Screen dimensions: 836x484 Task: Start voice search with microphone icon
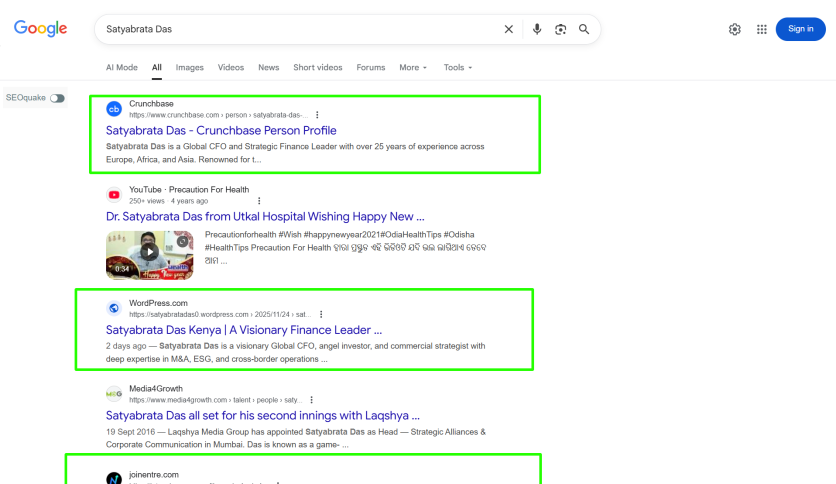[x=537, y=29]
